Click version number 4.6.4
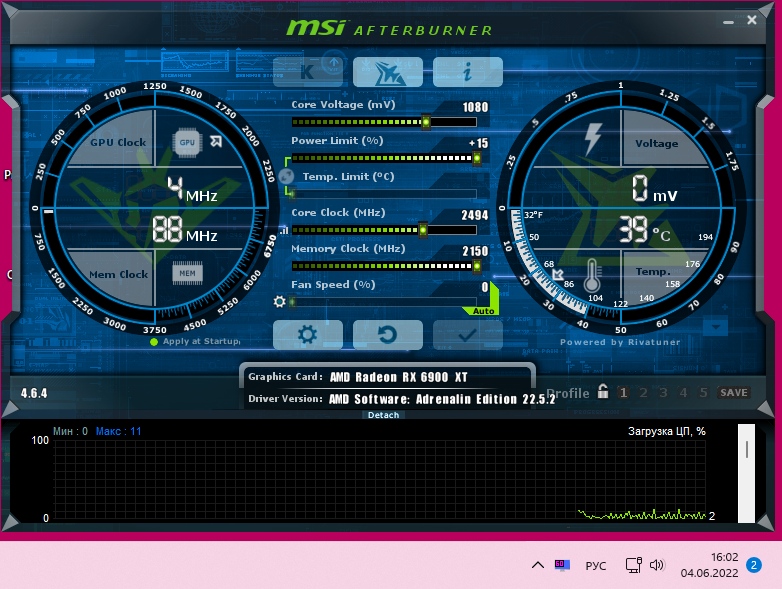The image size is (782, 589). 34,393
